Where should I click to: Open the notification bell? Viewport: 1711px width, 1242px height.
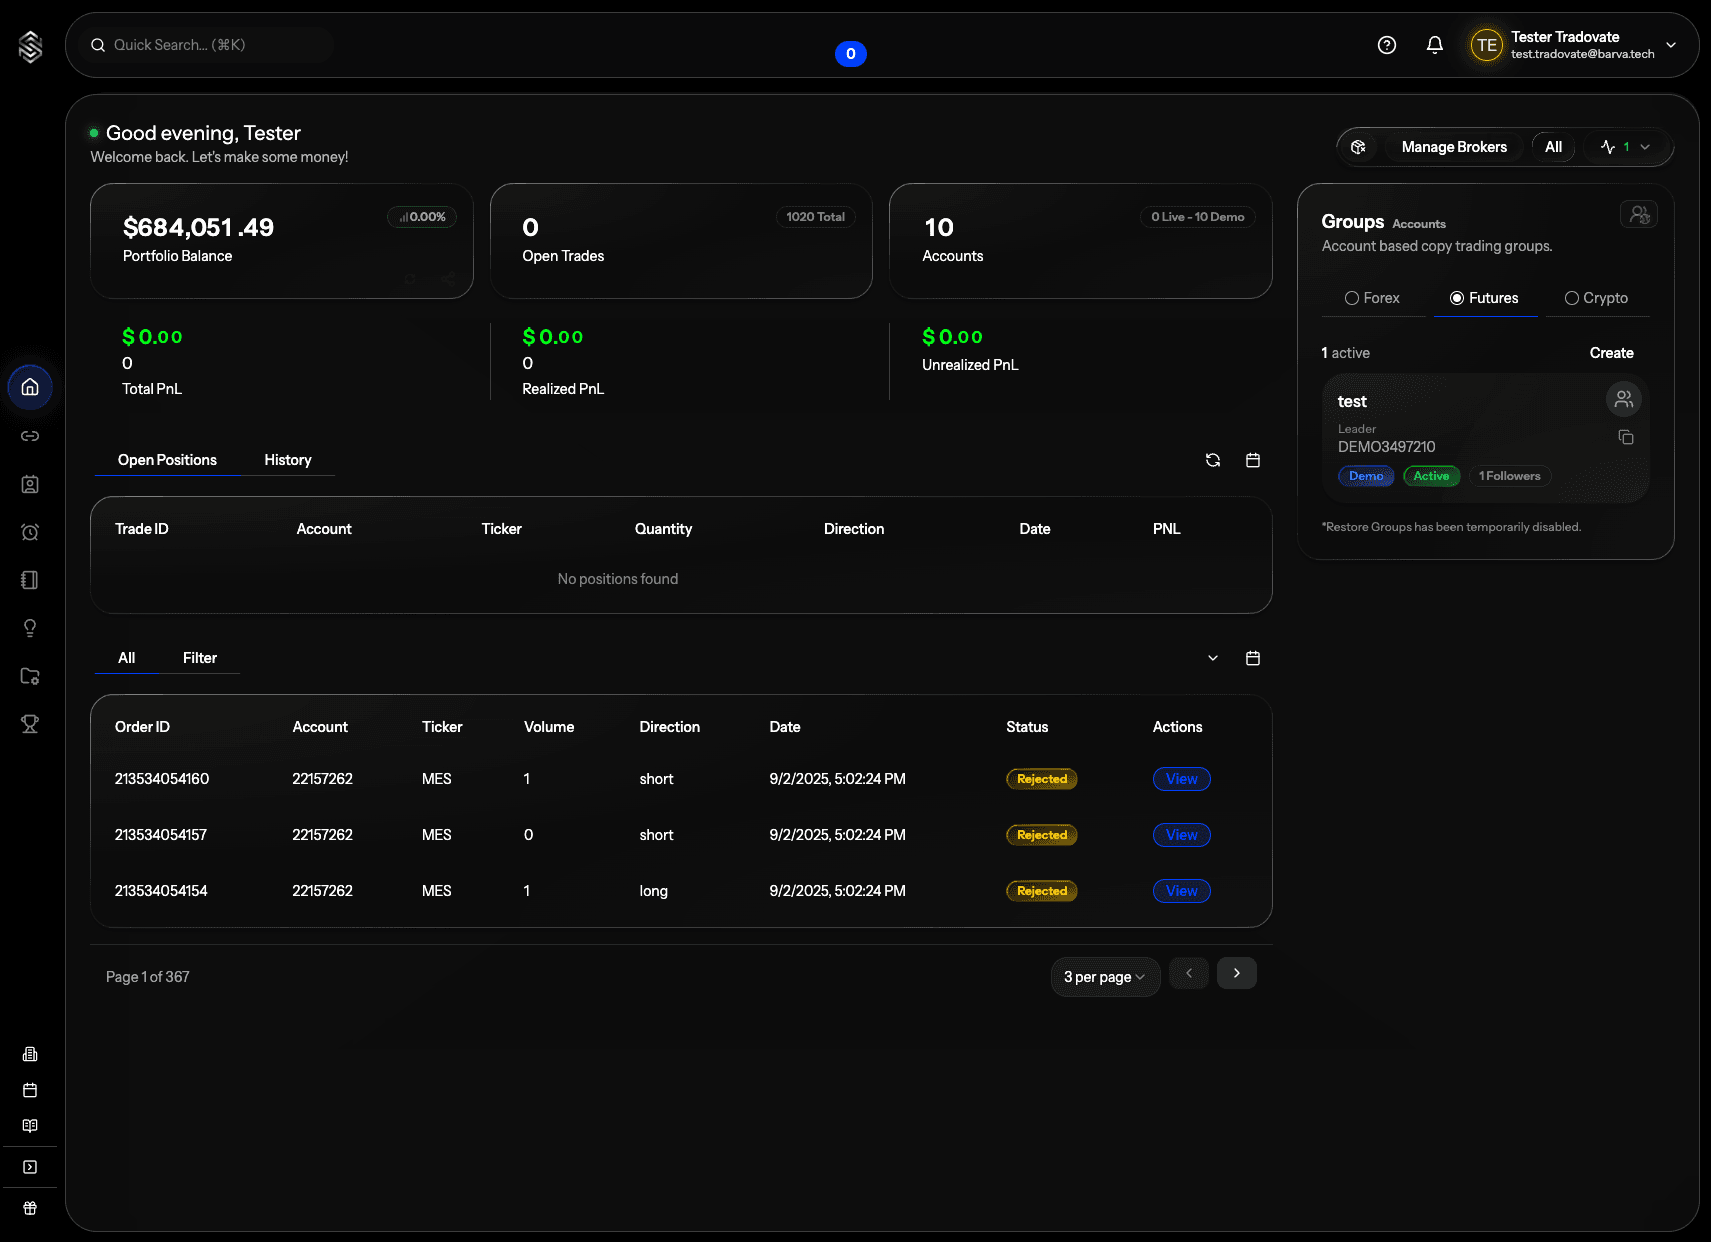(x=1434, y=45)
